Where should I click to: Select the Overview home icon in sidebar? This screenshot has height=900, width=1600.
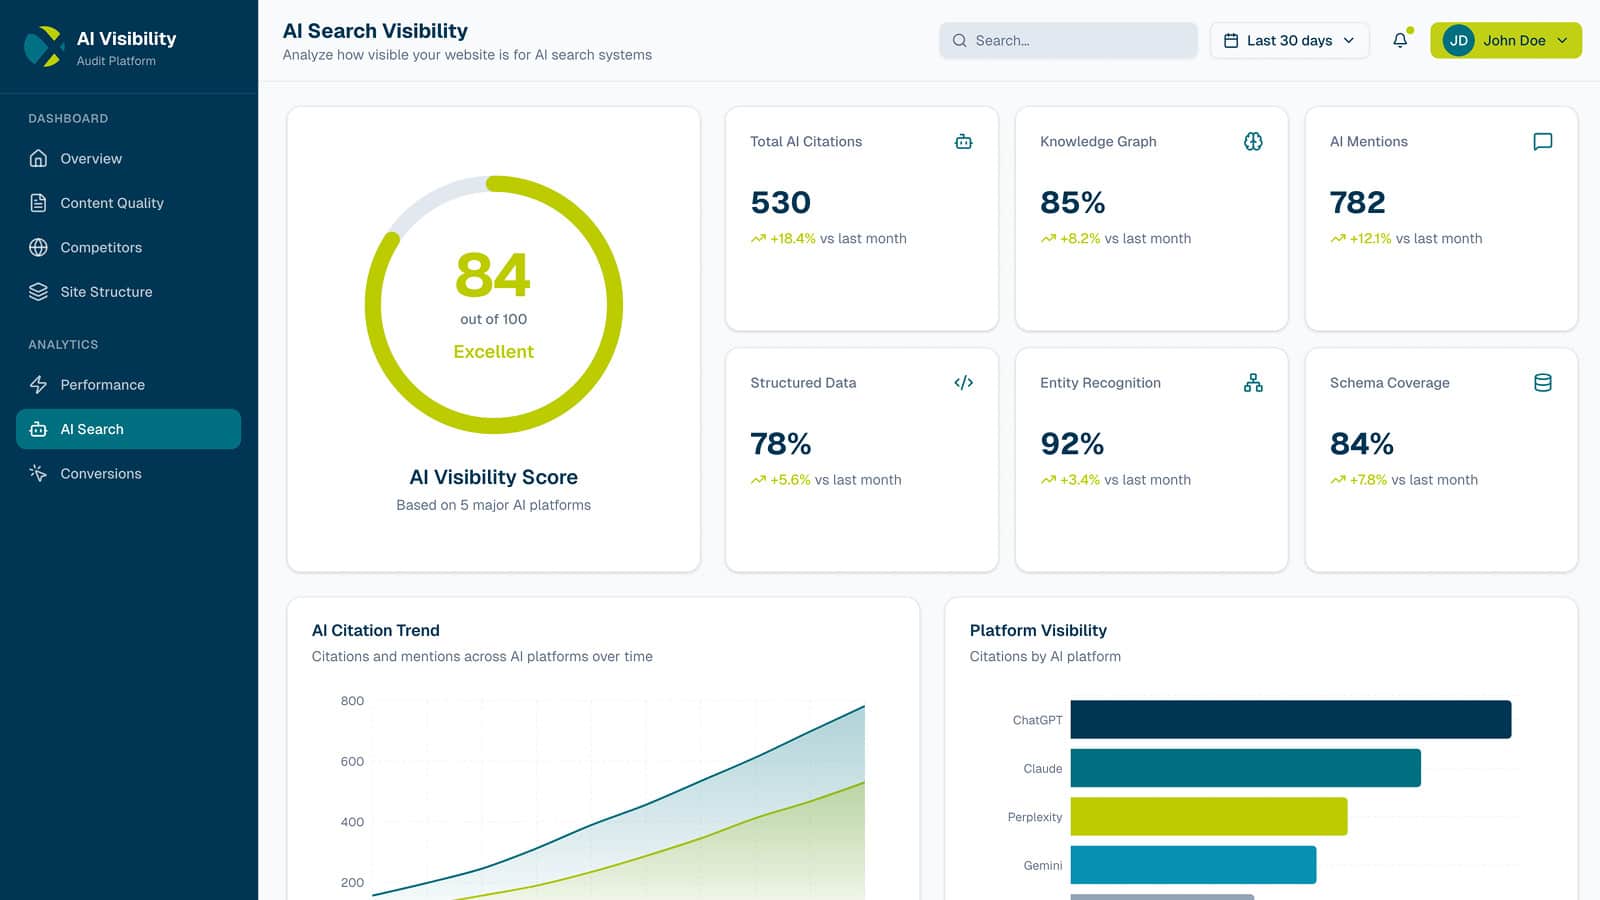coord(37,158)
